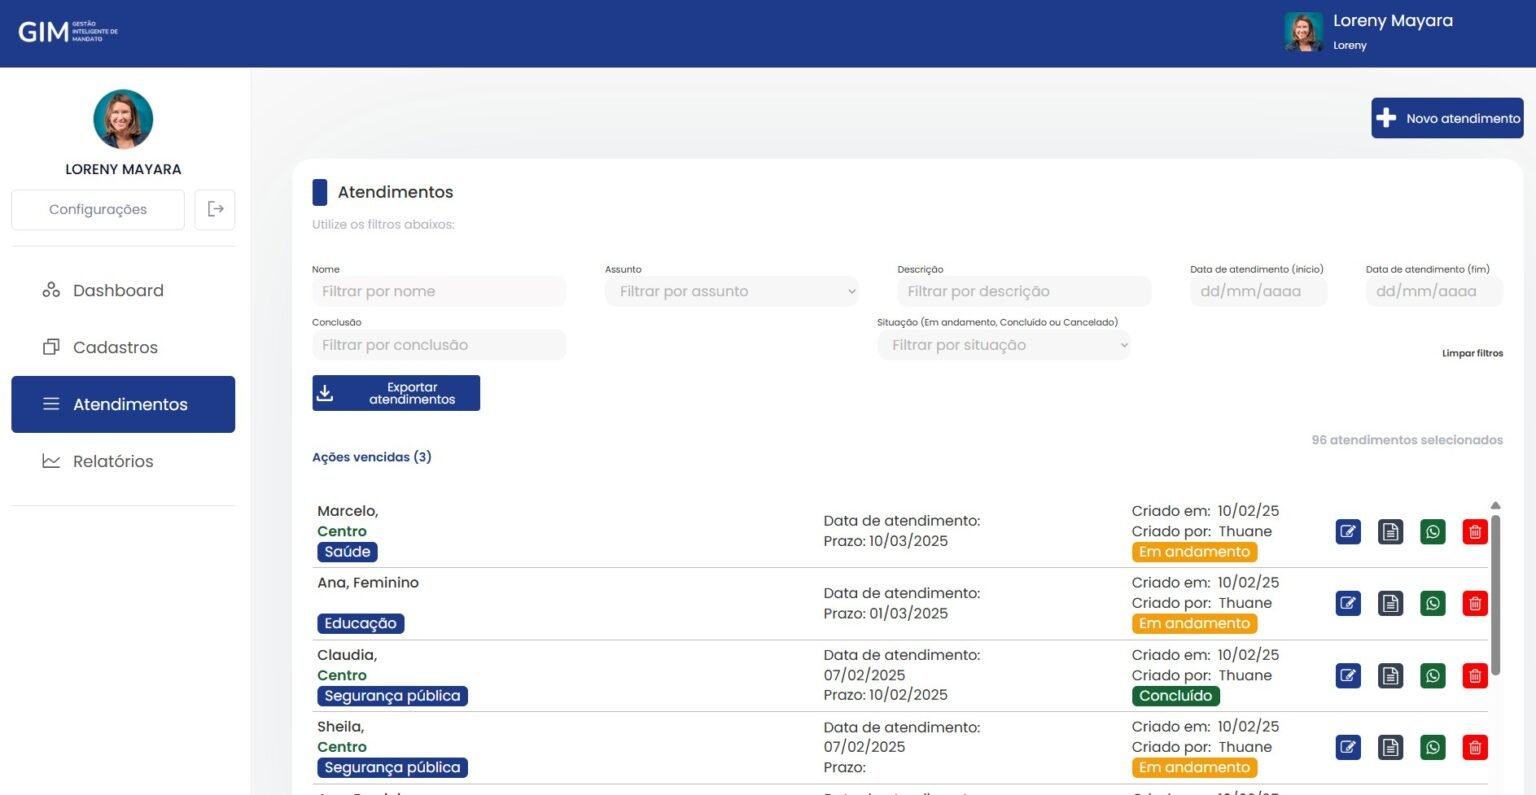Delete Sheila's atendimento with trash icon
Screen dimensions: 1536x795
click(x=1474, y=748)
